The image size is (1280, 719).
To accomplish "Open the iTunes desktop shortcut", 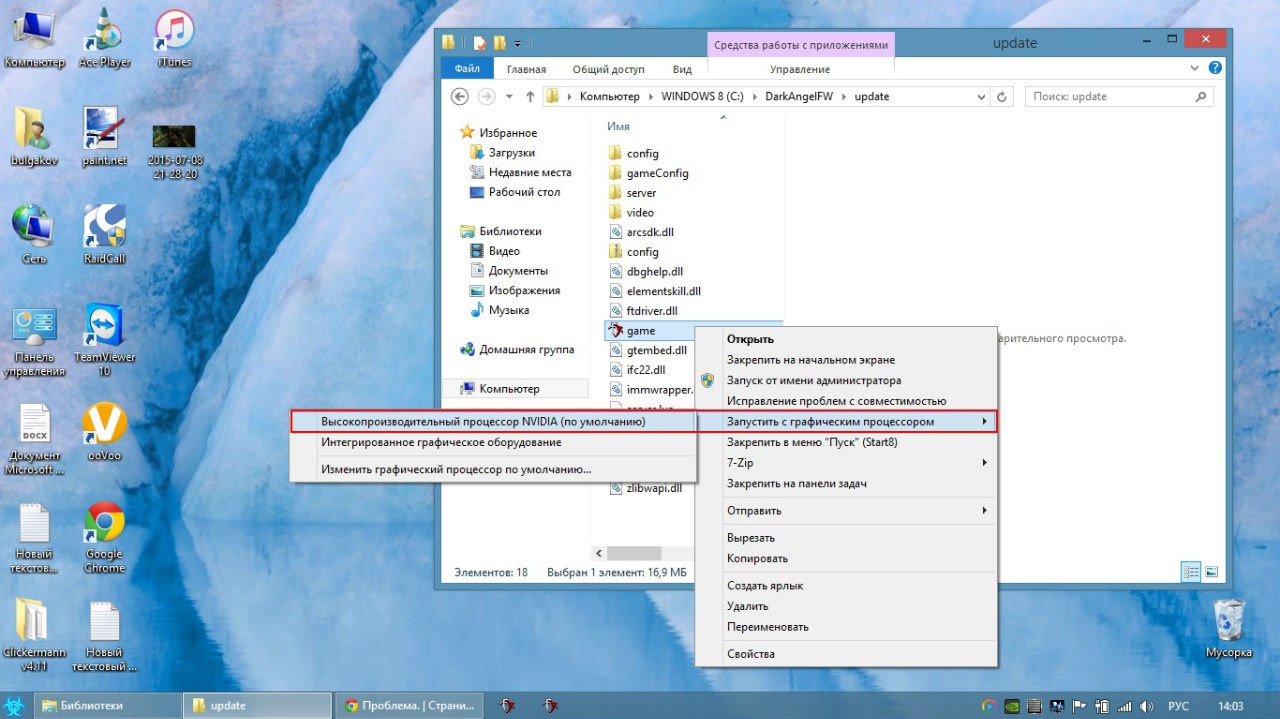I will [174, 38].
